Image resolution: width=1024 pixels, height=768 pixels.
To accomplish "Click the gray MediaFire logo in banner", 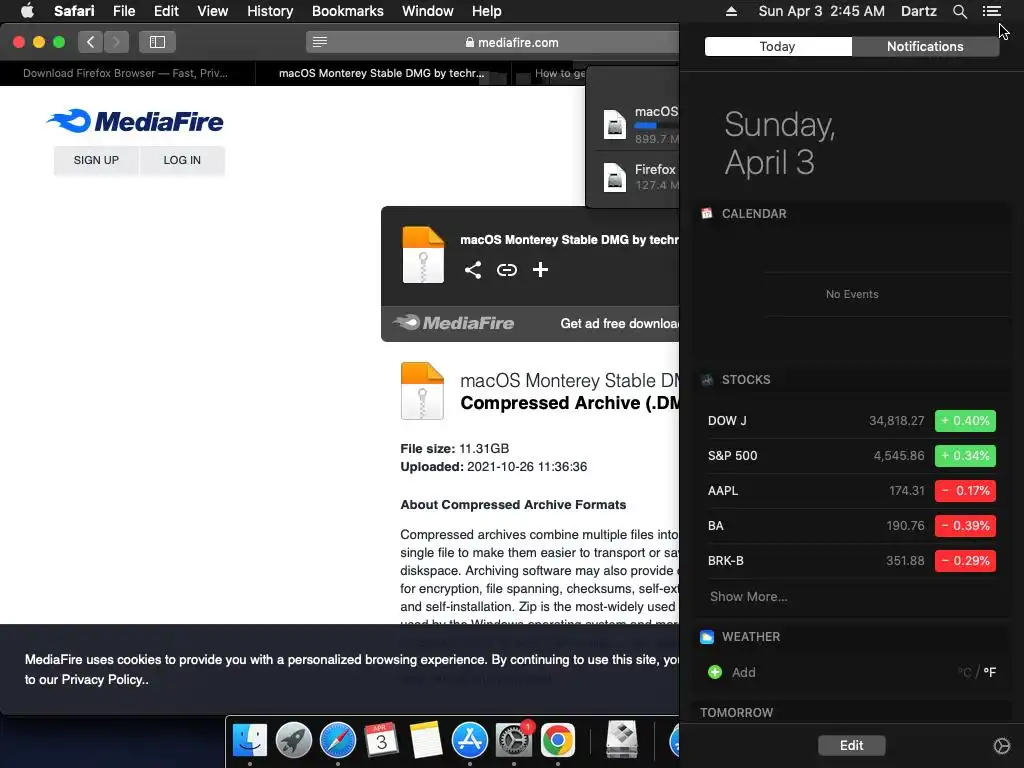I will (x=453, y=323).
